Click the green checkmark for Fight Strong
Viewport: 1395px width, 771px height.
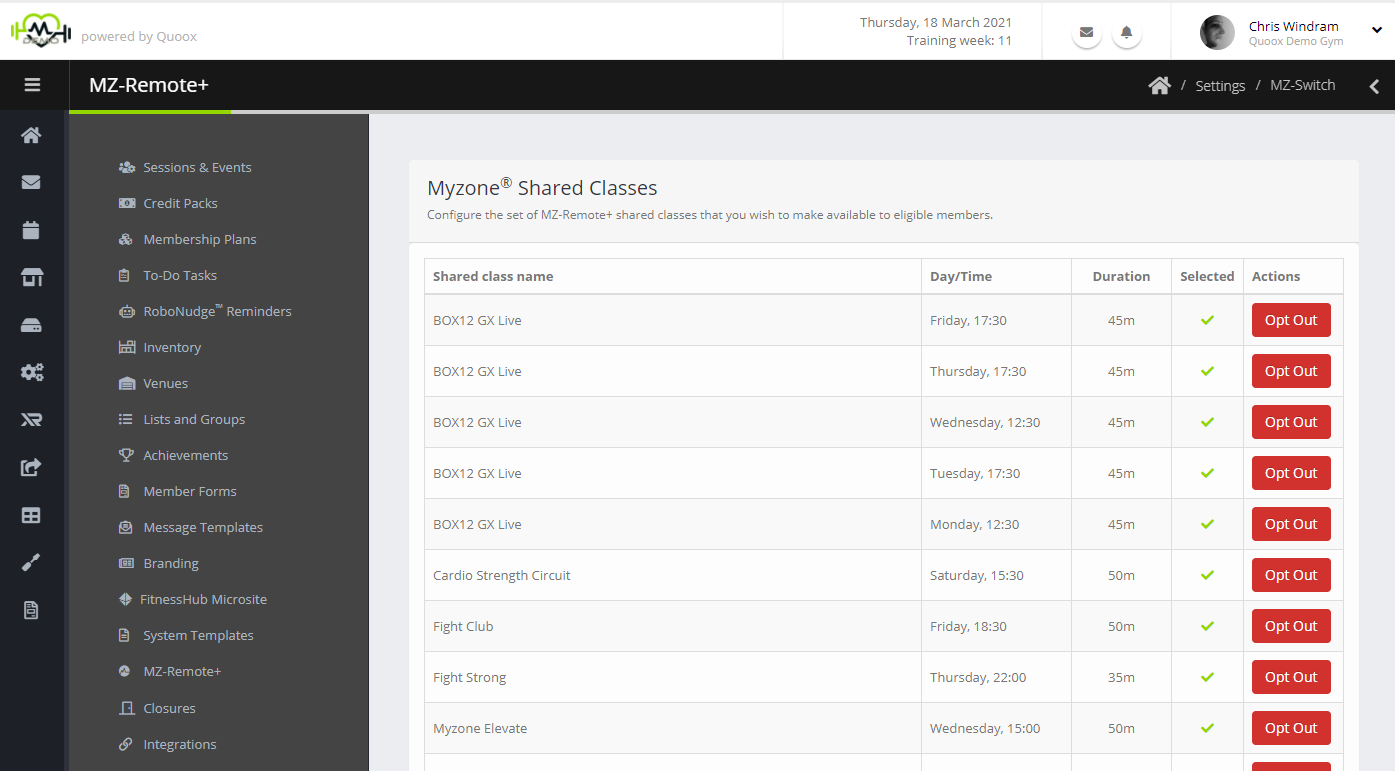1207,677
